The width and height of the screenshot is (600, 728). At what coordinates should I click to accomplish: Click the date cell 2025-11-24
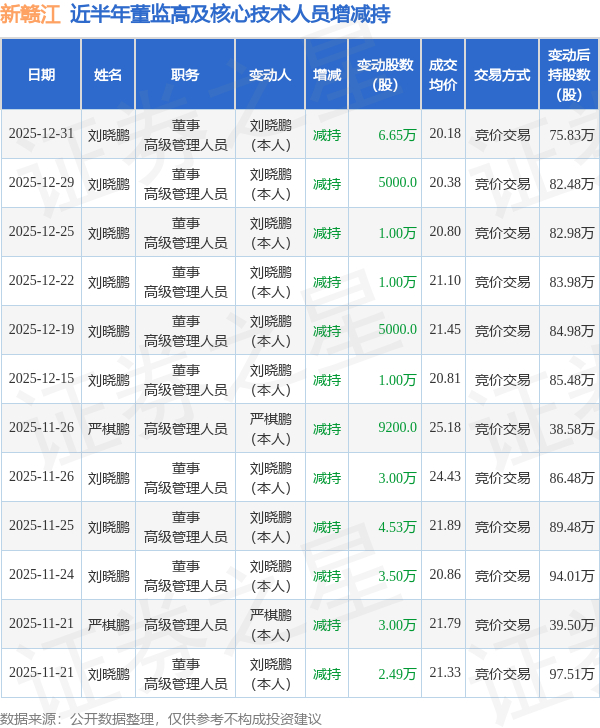[x=41, y=575]
